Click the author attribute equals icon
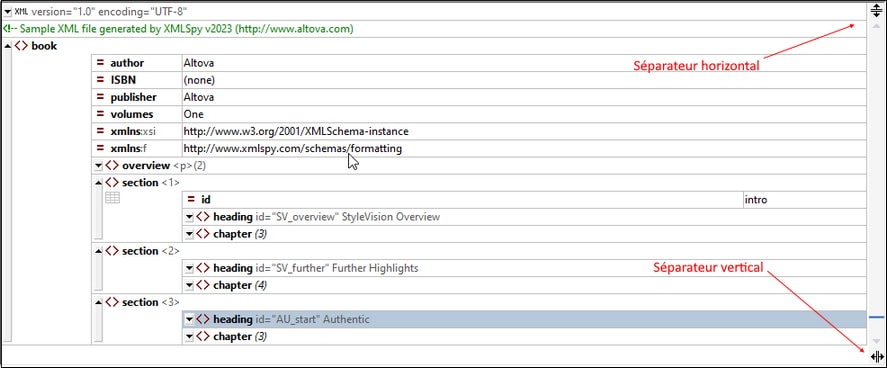The height and width of the screenshot is (368, 887). pos(101,63)
